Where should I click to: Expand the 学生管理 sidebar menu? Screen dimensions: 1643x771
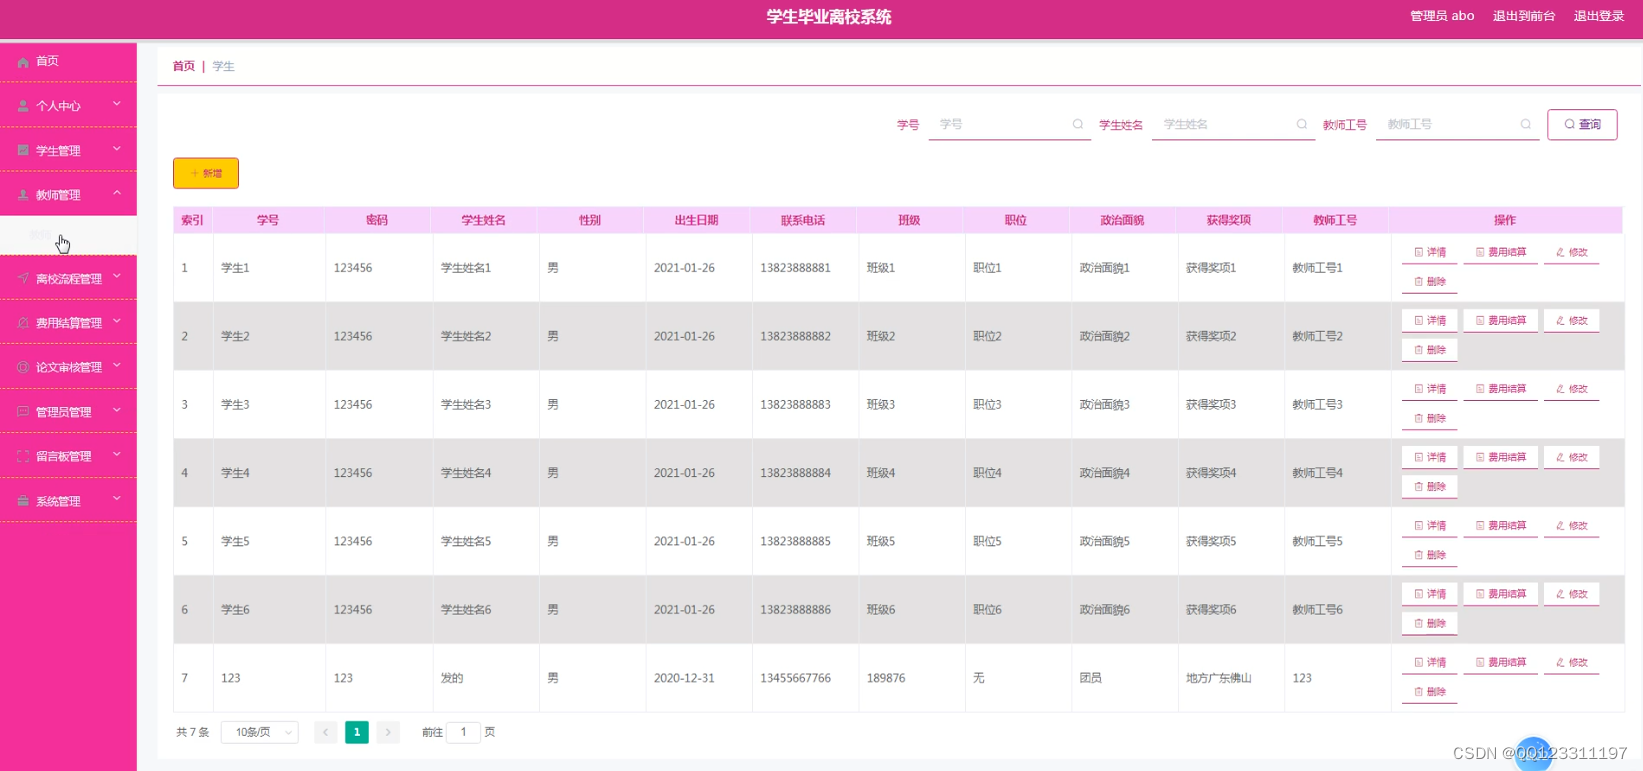(x=68, y=150)
